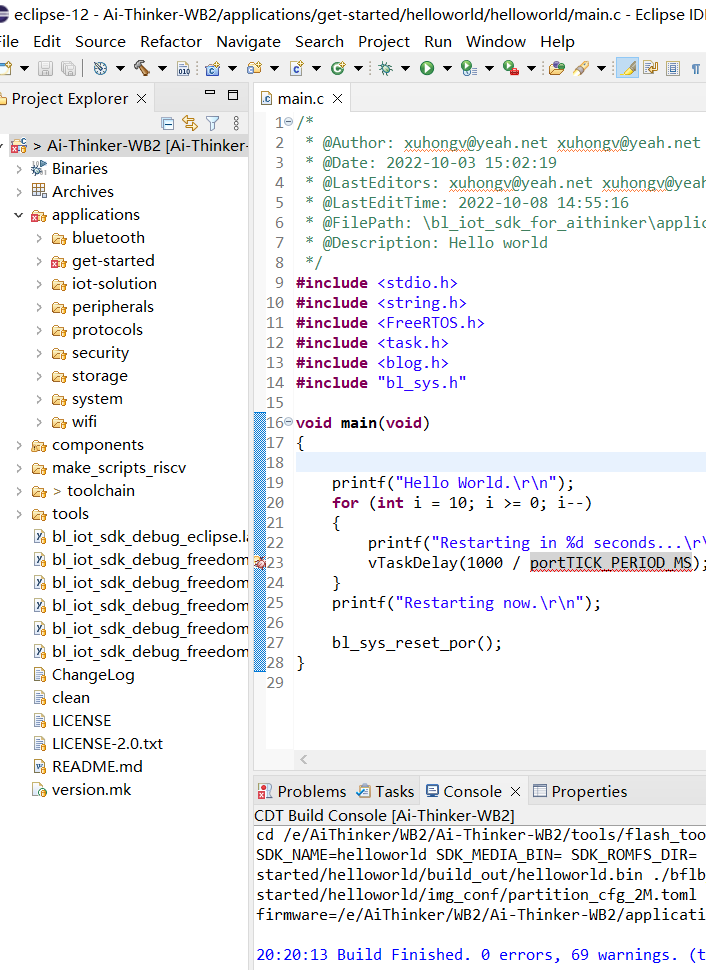Expand the get-started folder
706x970 pixels.
tap(39, 261)
